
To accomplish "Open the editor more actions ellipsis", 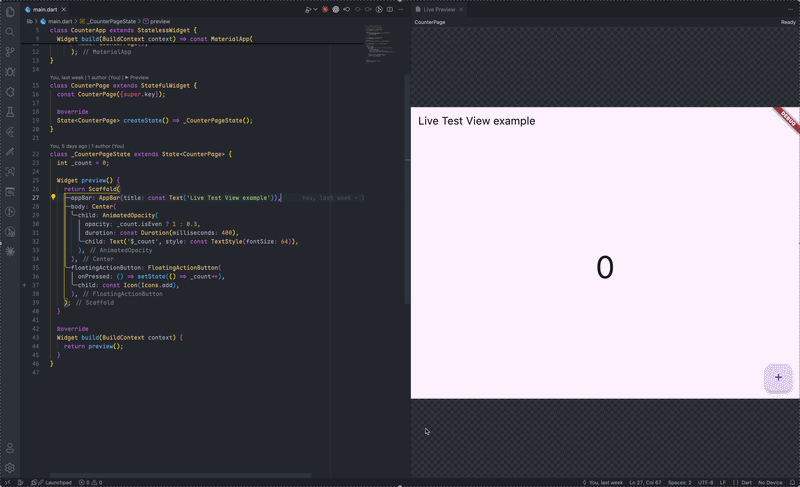I will (x=401, y=9).
